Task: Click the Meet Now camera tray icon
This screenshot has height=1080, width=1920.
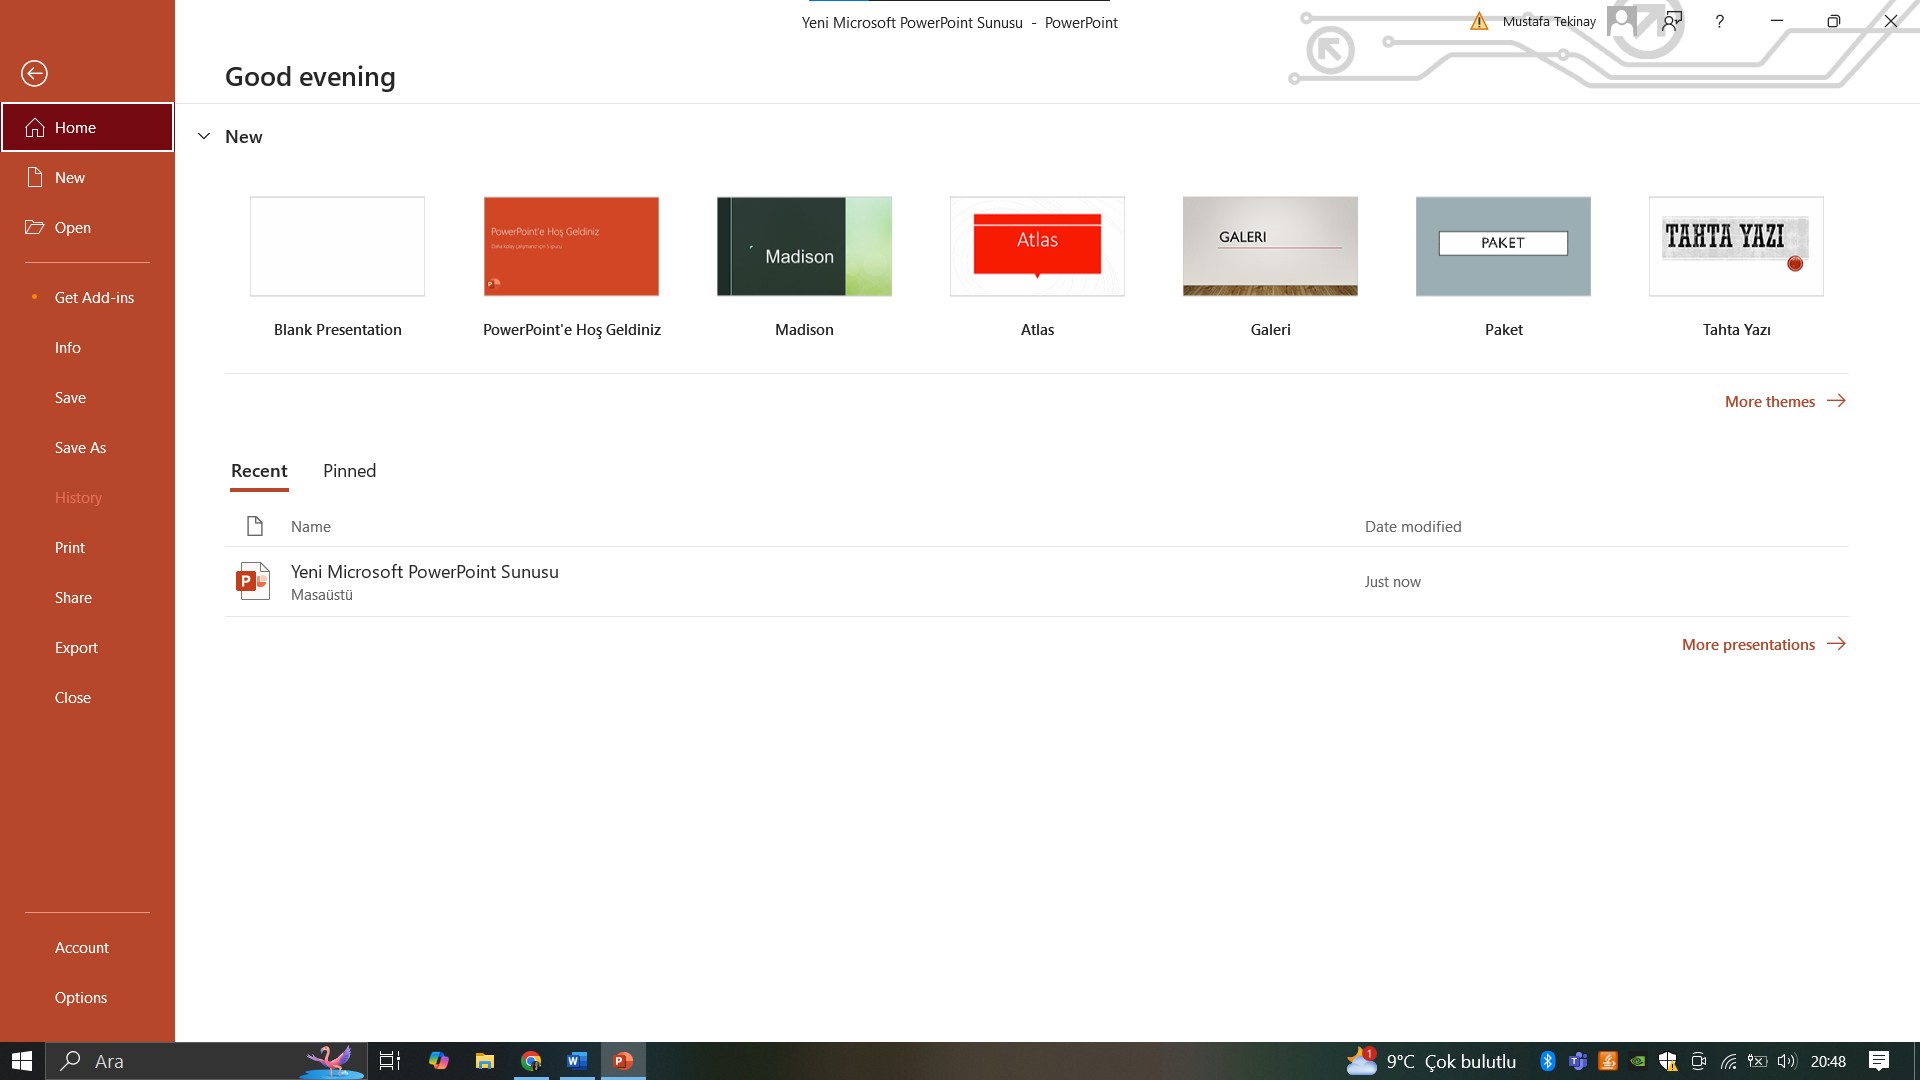Action: 1698,1061
